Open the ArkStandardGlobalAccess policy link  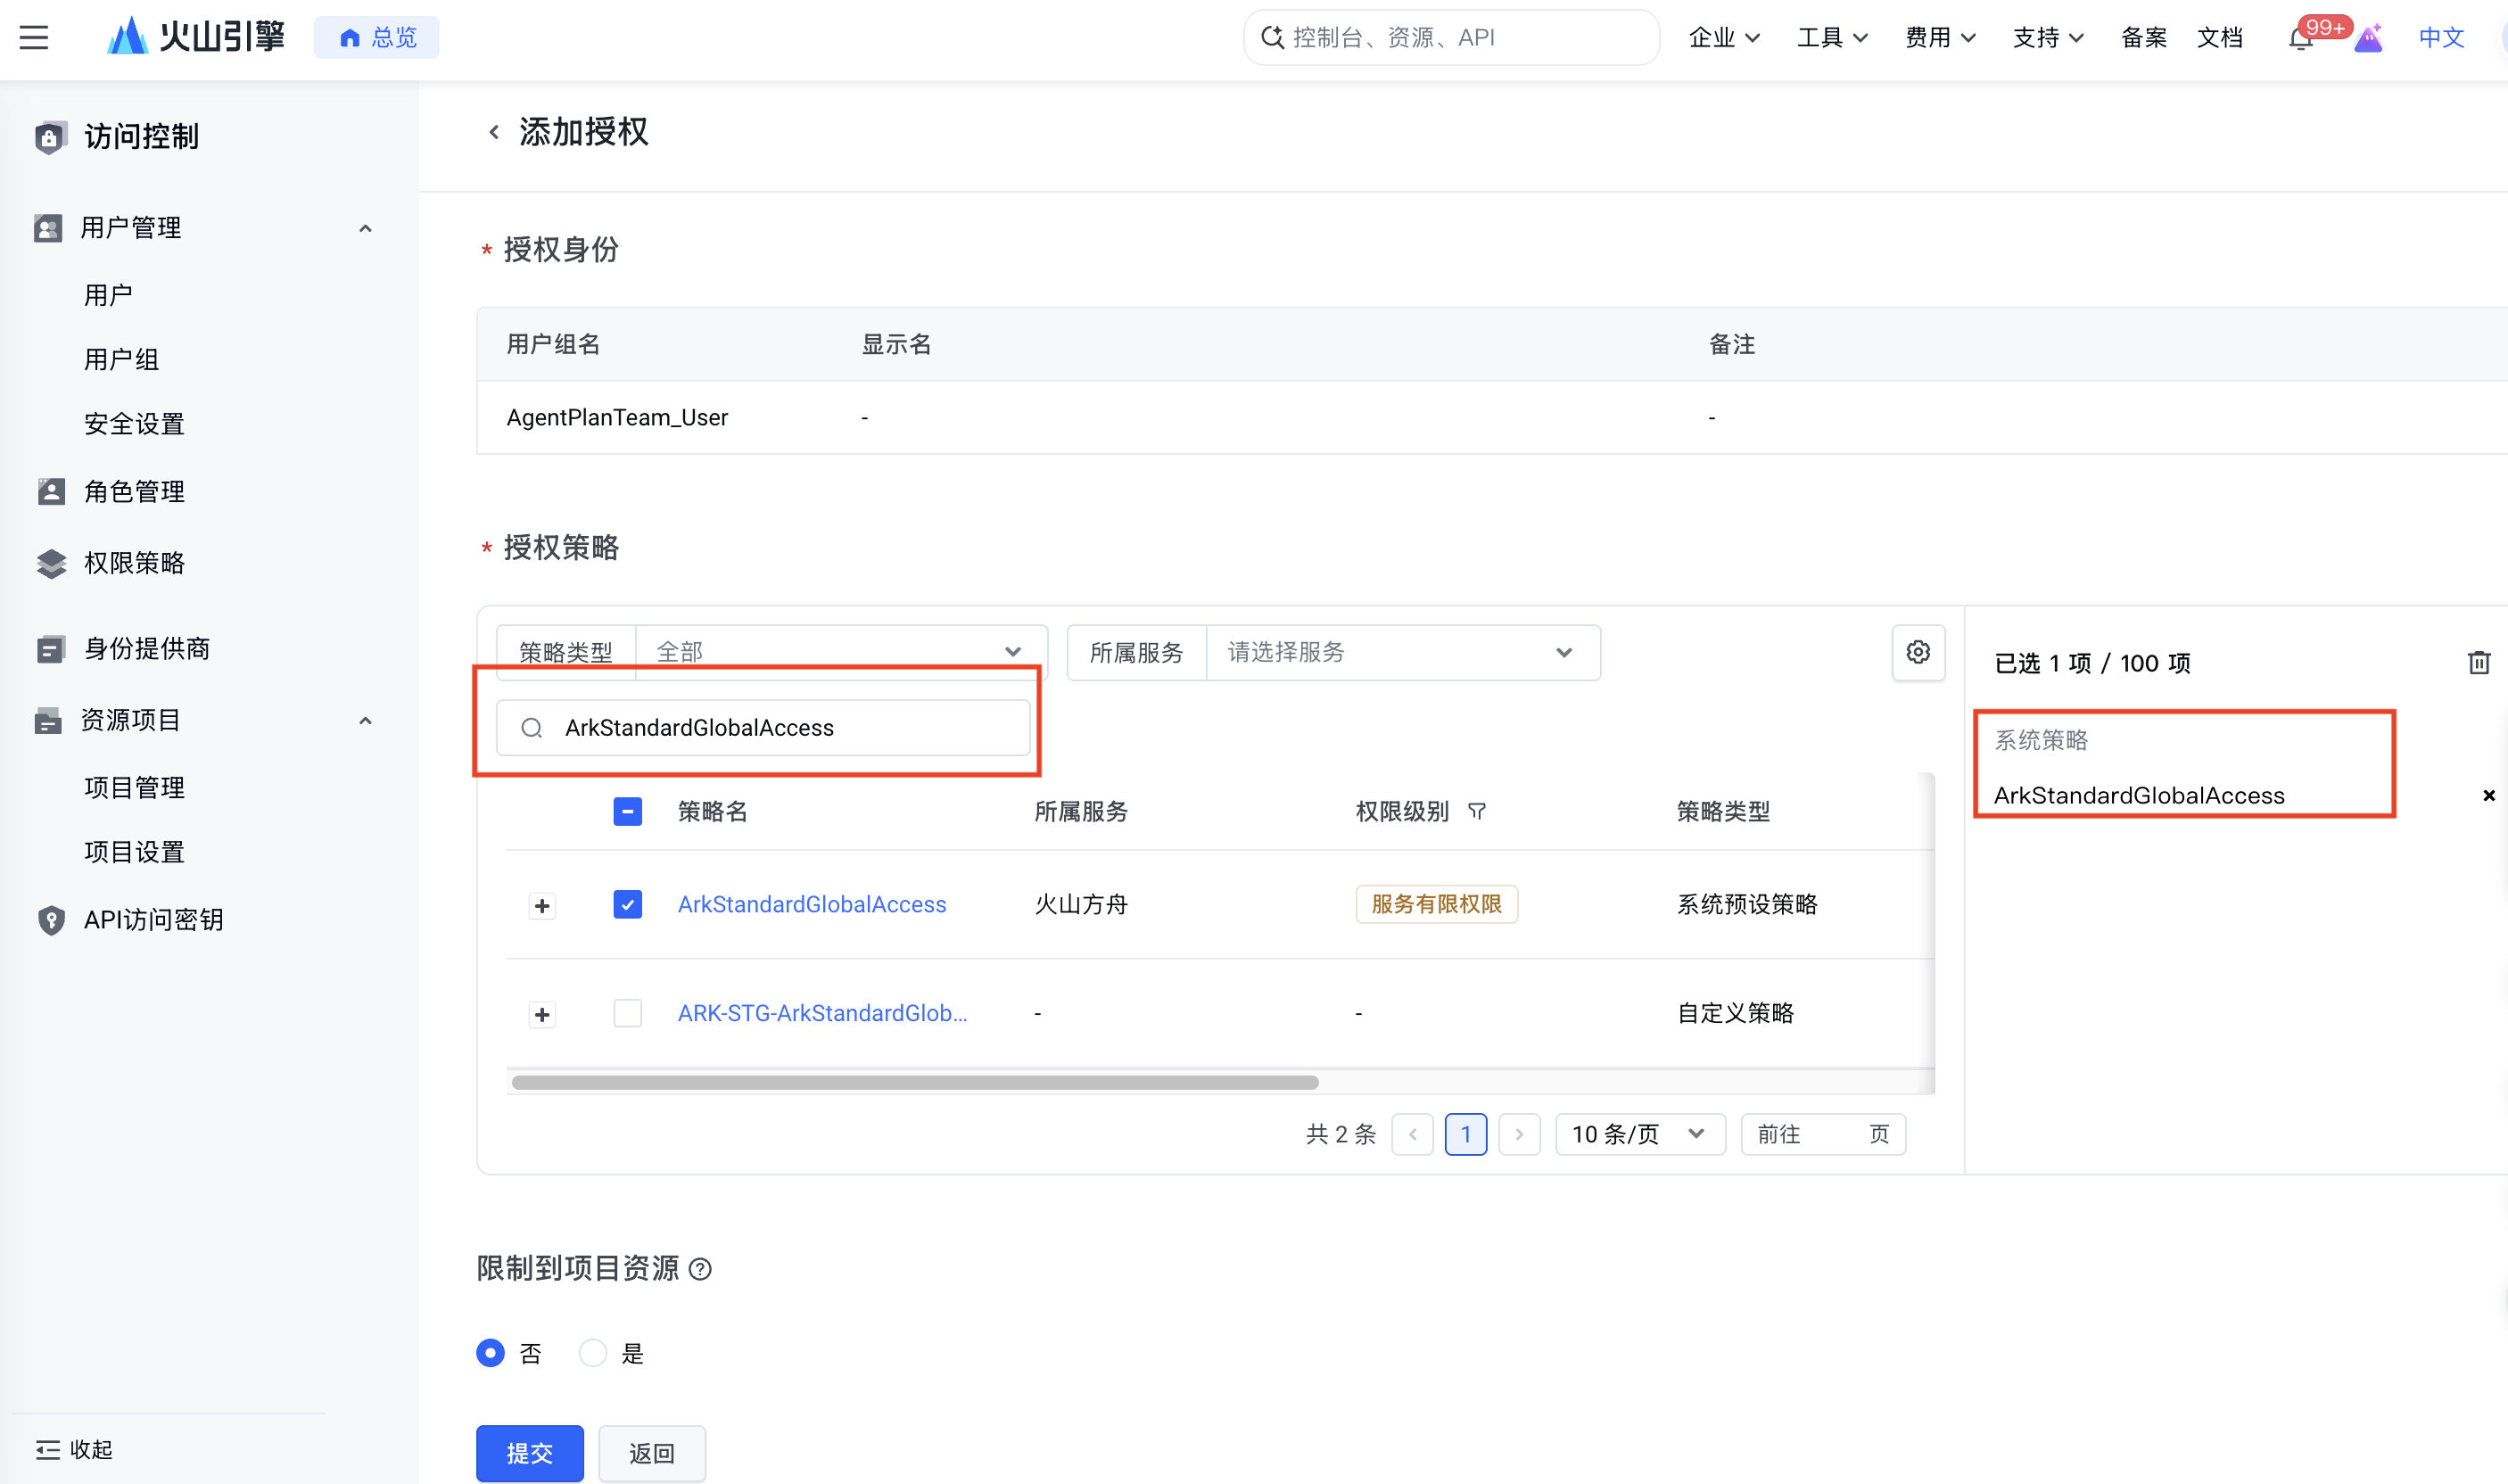(812, 904)
